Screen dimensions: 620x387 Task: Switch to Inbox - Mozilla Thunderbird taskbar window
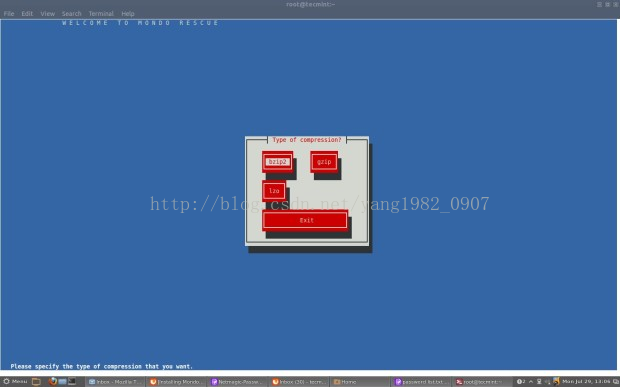[115, 381]
